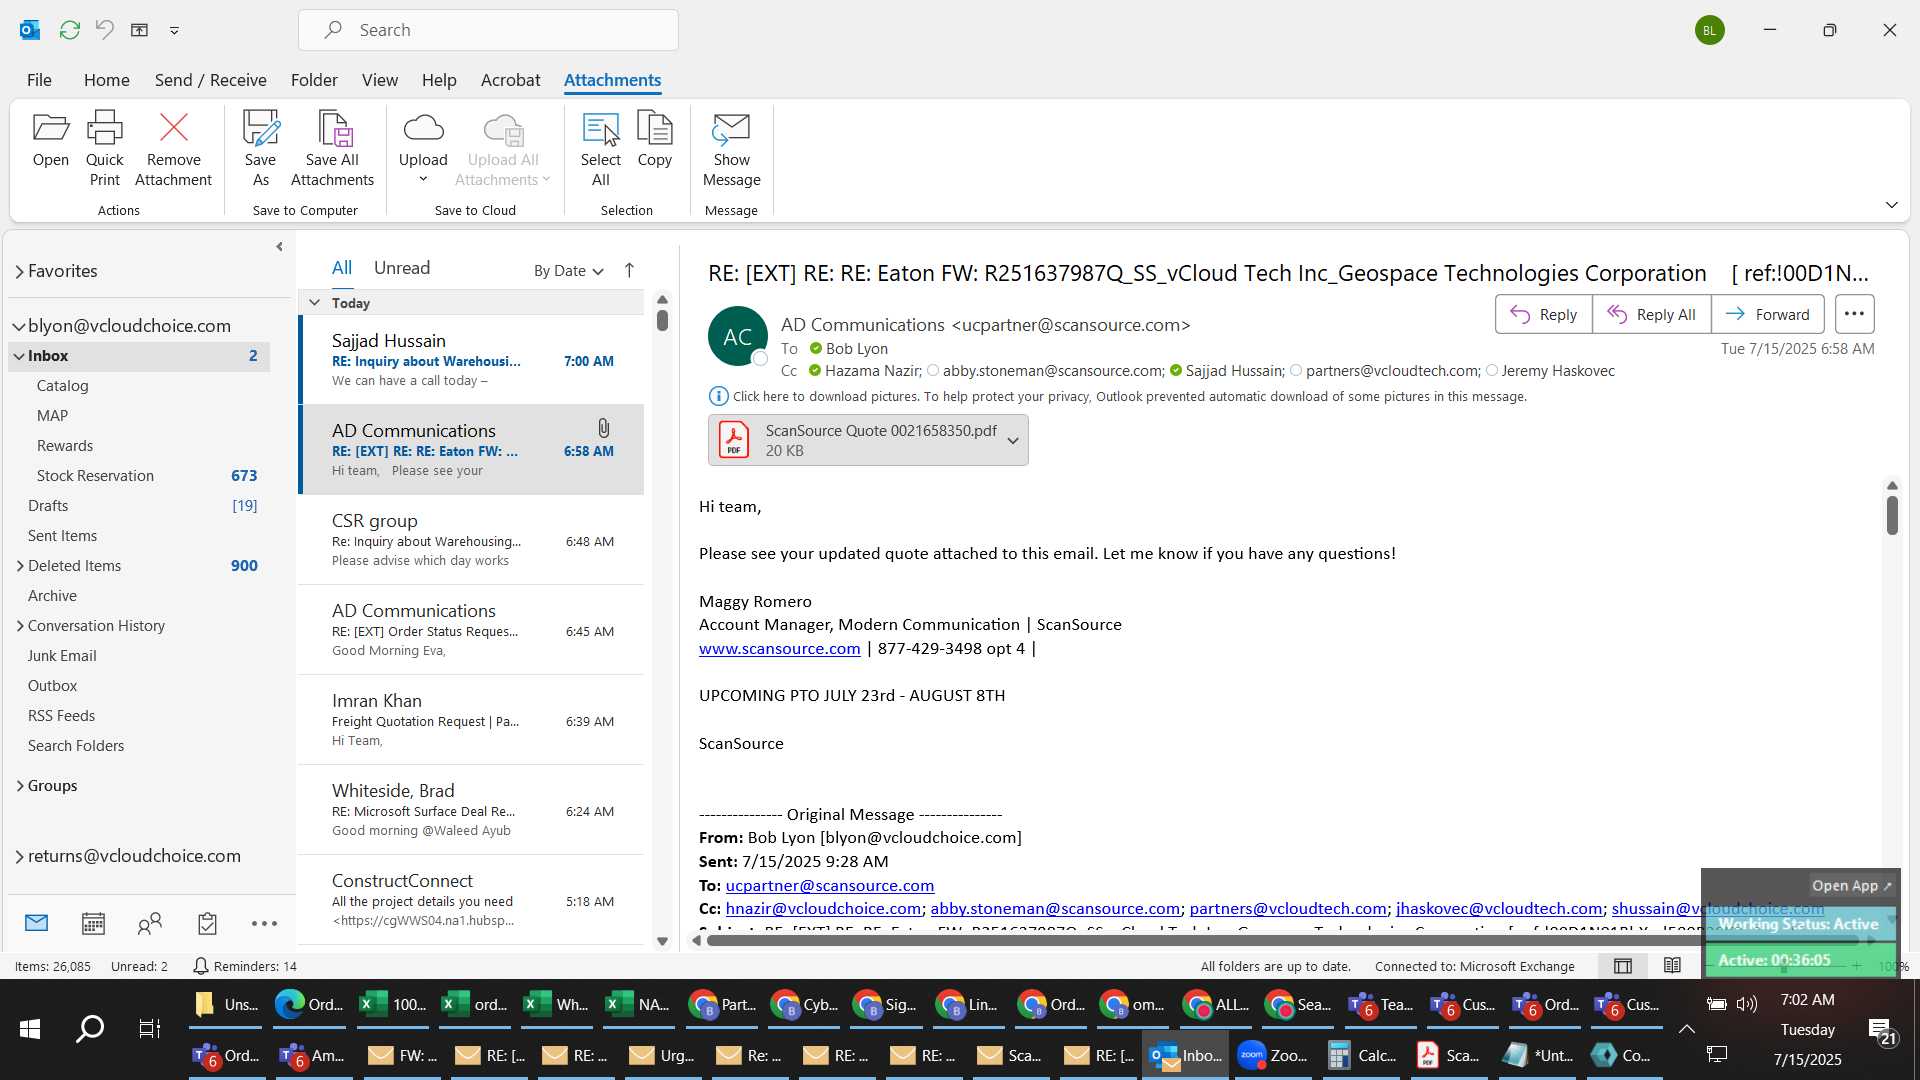Switch to Calendar view in the navigation bar
Viewport: 1920px width, 1080px height.
click(x=93, y=923)
